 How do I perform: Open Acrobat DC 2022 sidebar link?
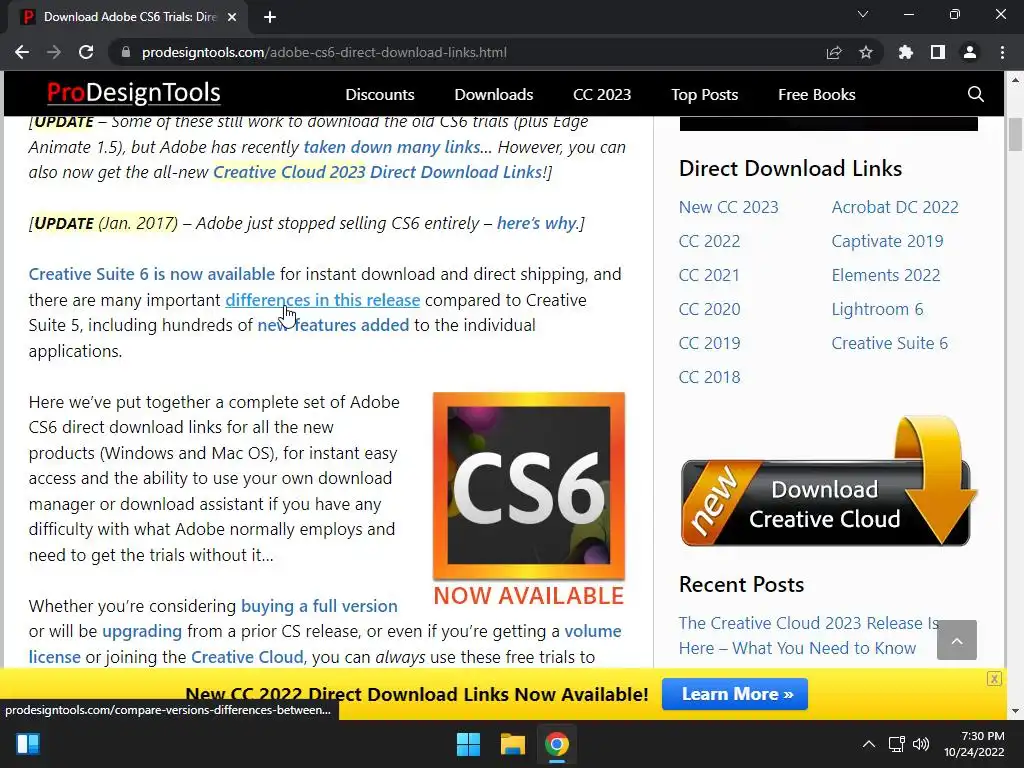click(x=895, y=207)
